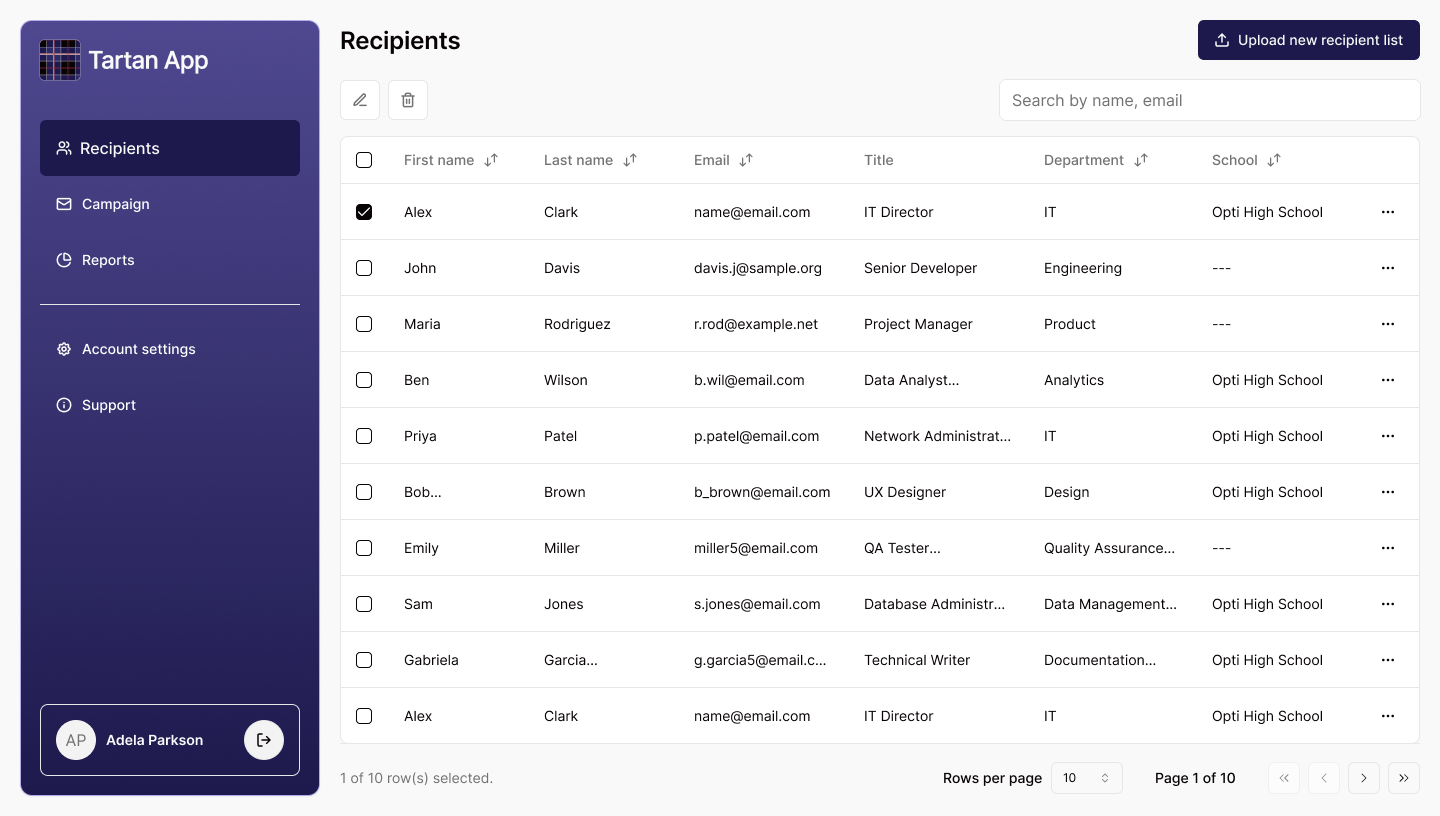This screenshot has height=816, width=1440.
Task: Sort the Department column
Action: [1141, 160]
